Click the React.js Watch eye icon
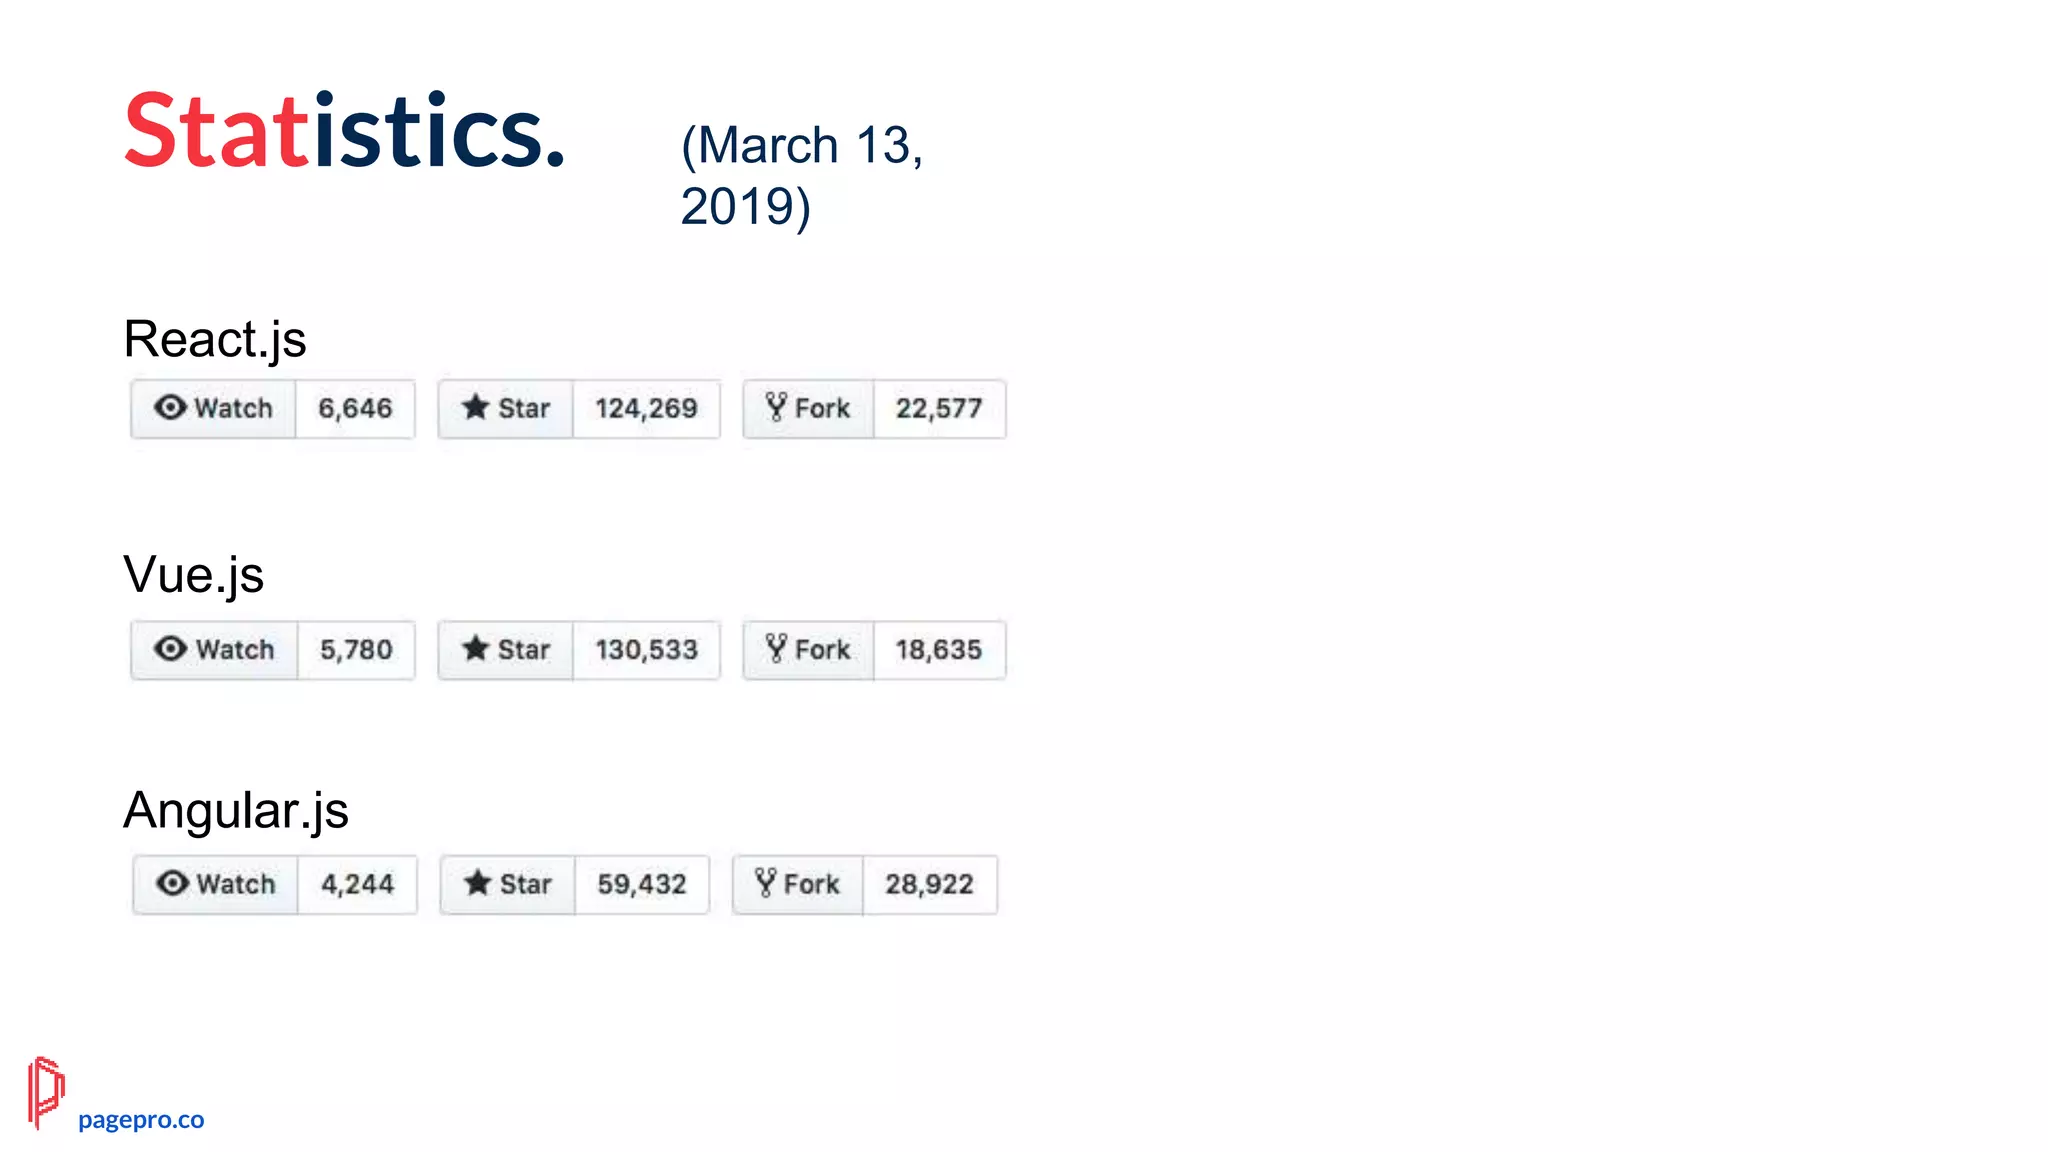2048x1152 pixels. pos(170,408)
